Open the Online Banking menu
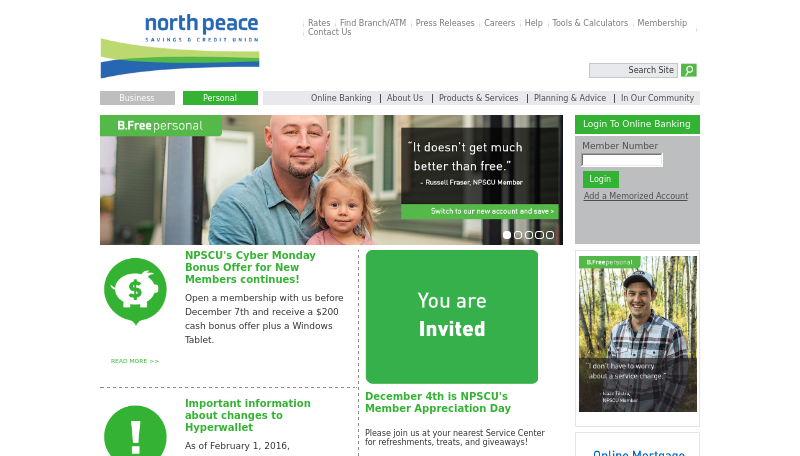 (341, 98)
